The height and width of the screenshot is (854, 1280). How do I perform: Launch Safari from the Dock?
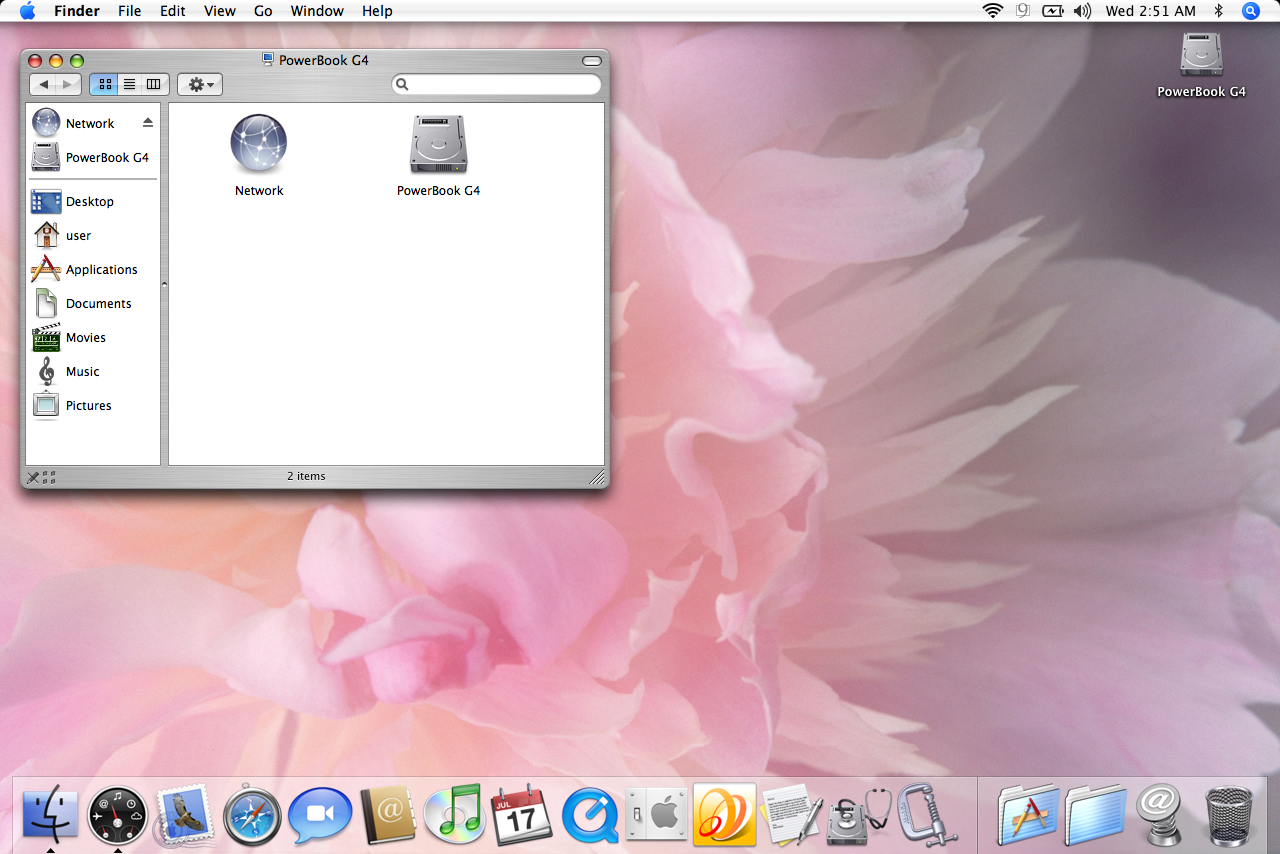point(252,816)
